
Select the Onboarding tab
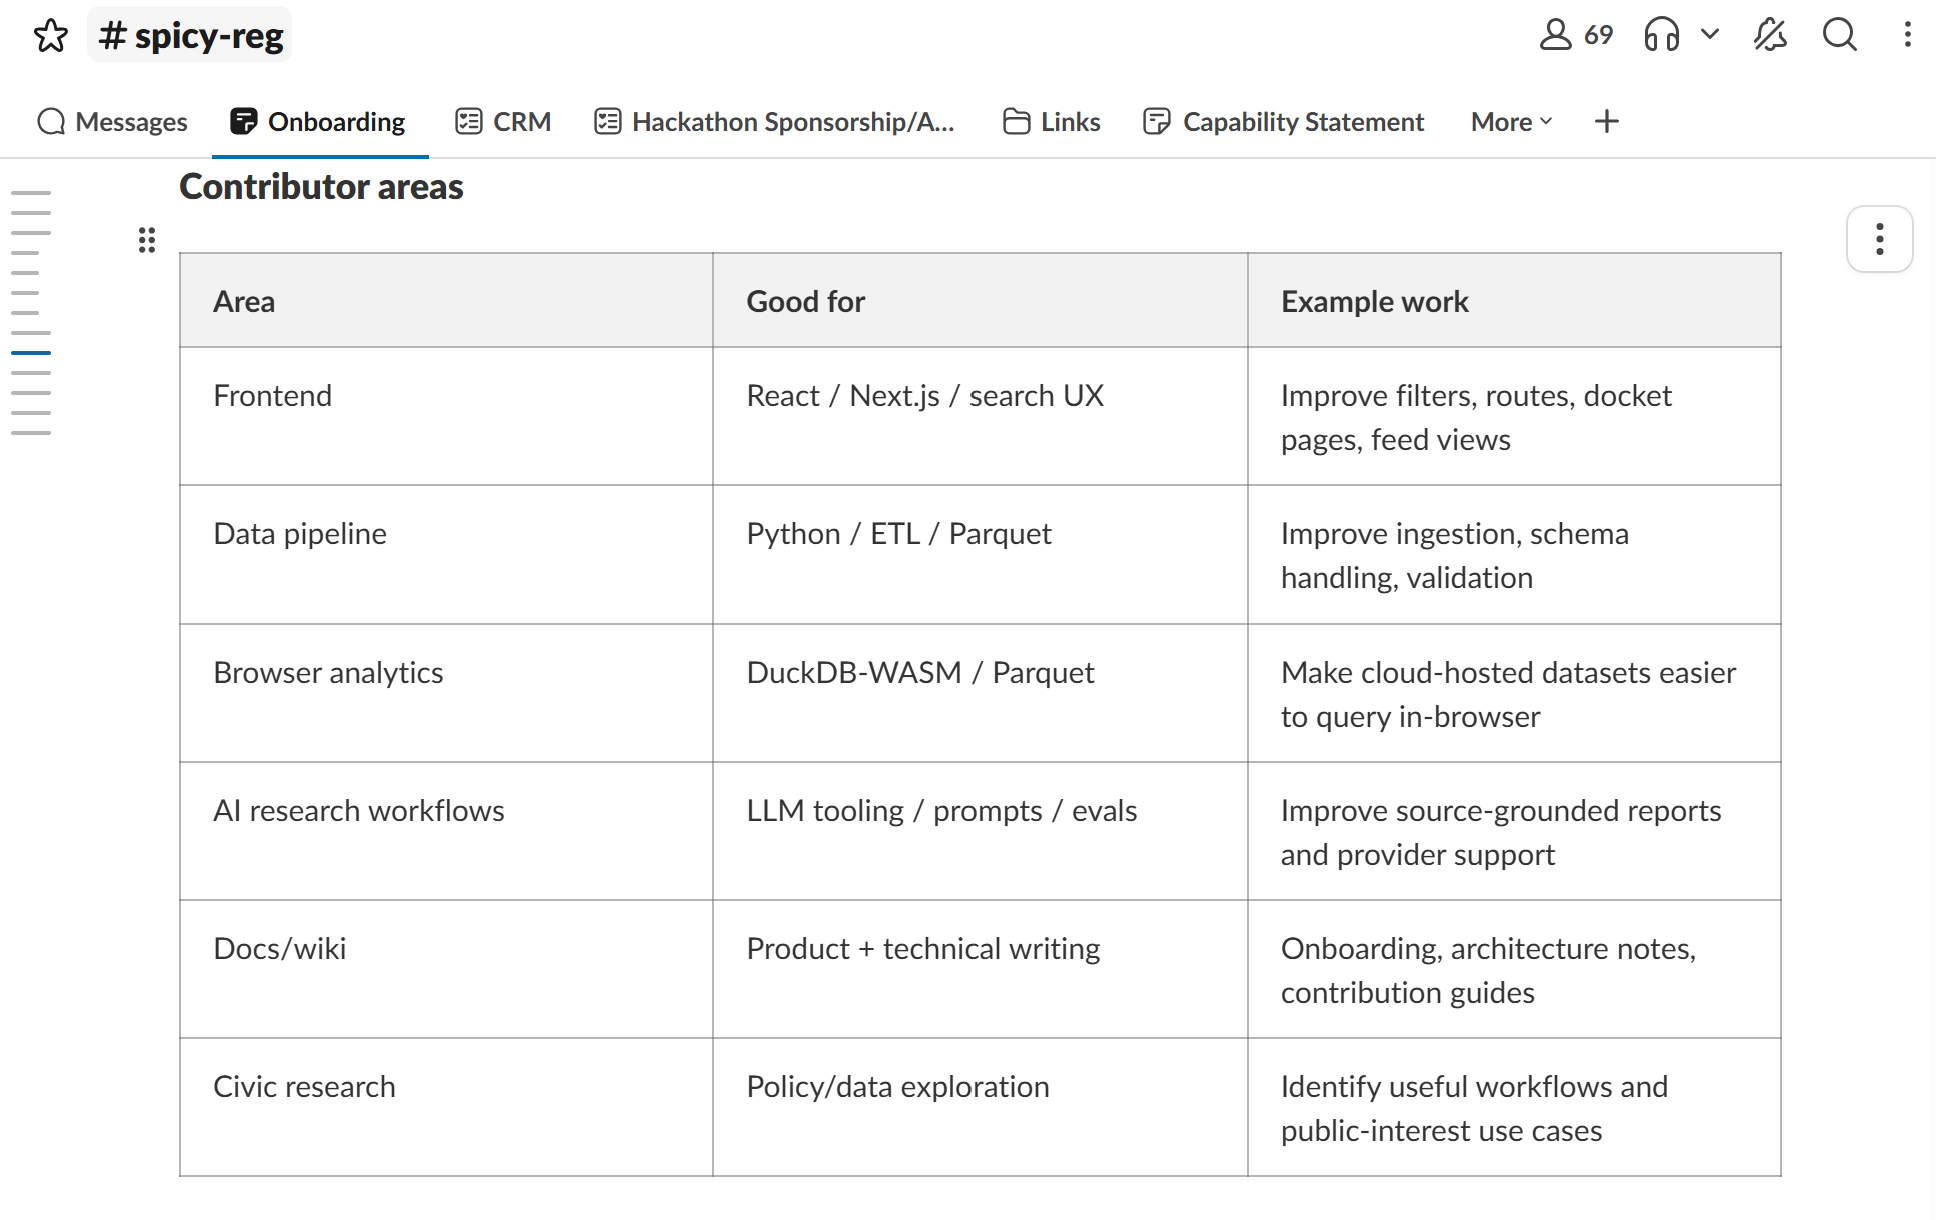pyautogui.click(x=318, y=122)
